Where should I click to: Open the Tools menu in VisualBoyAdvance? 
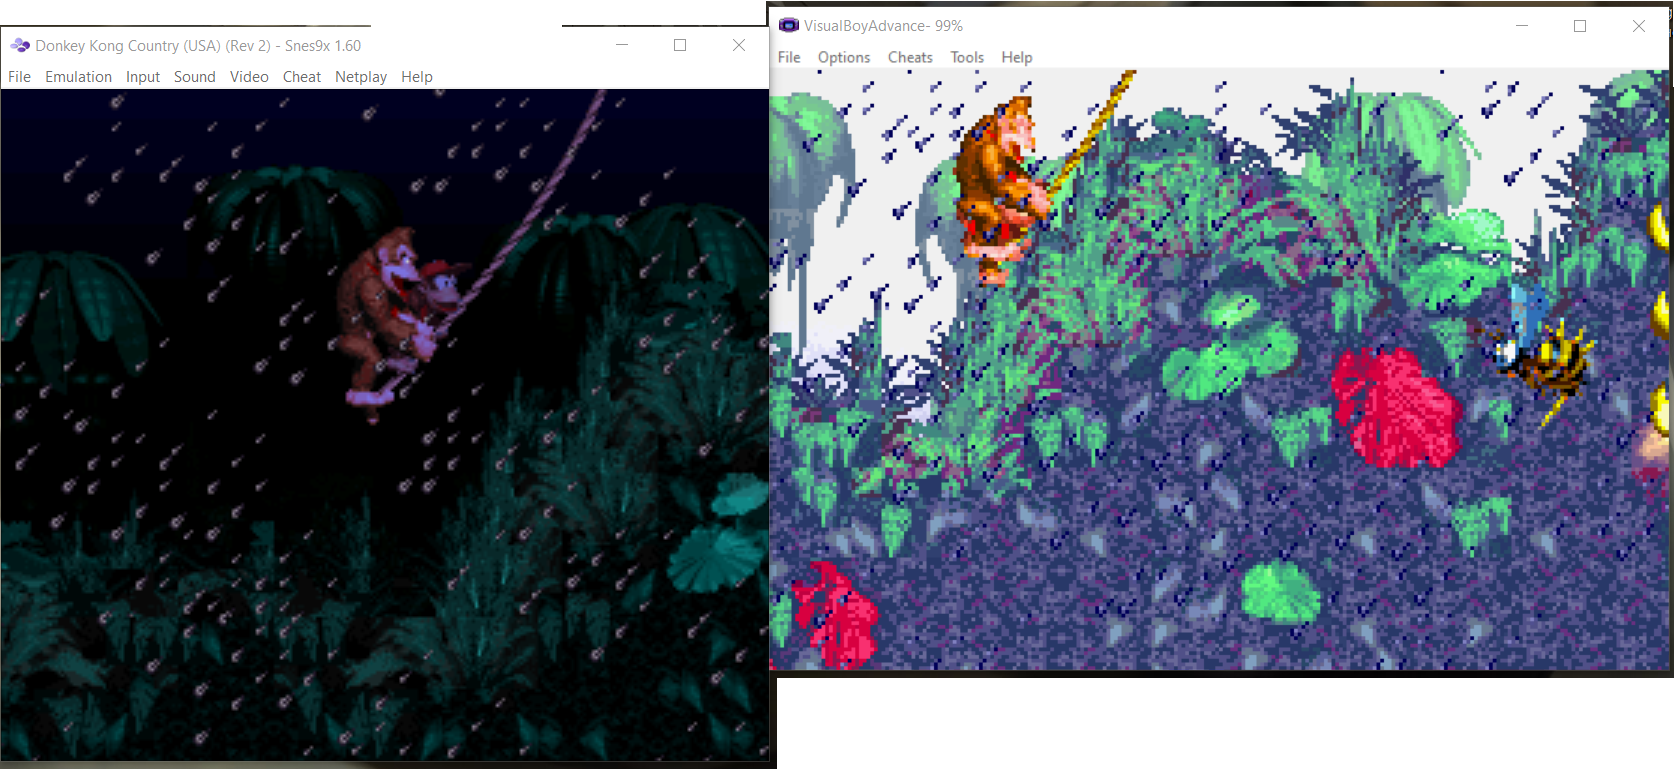967,57
